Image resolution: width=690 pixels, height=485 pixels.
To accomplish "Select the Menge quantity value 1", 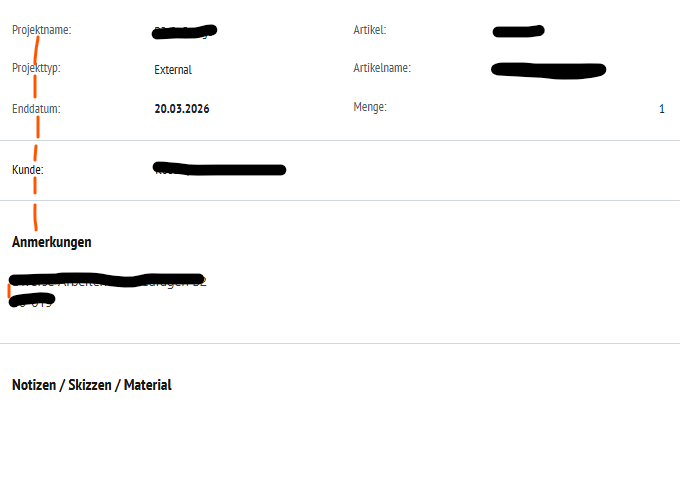I will click(x=661, y=109).
